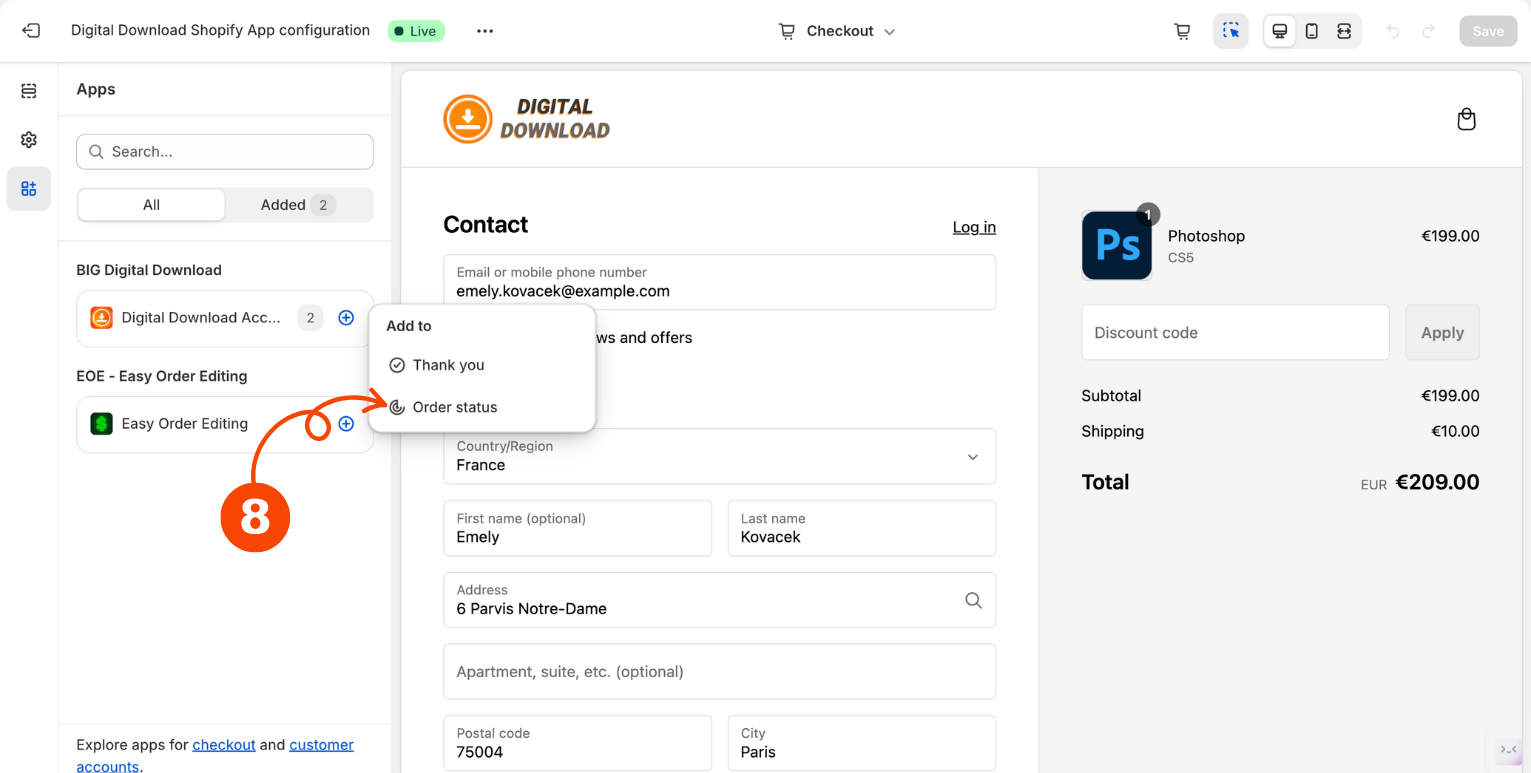Click plus icon beside Digital Download Account

(x=346, y=318)
